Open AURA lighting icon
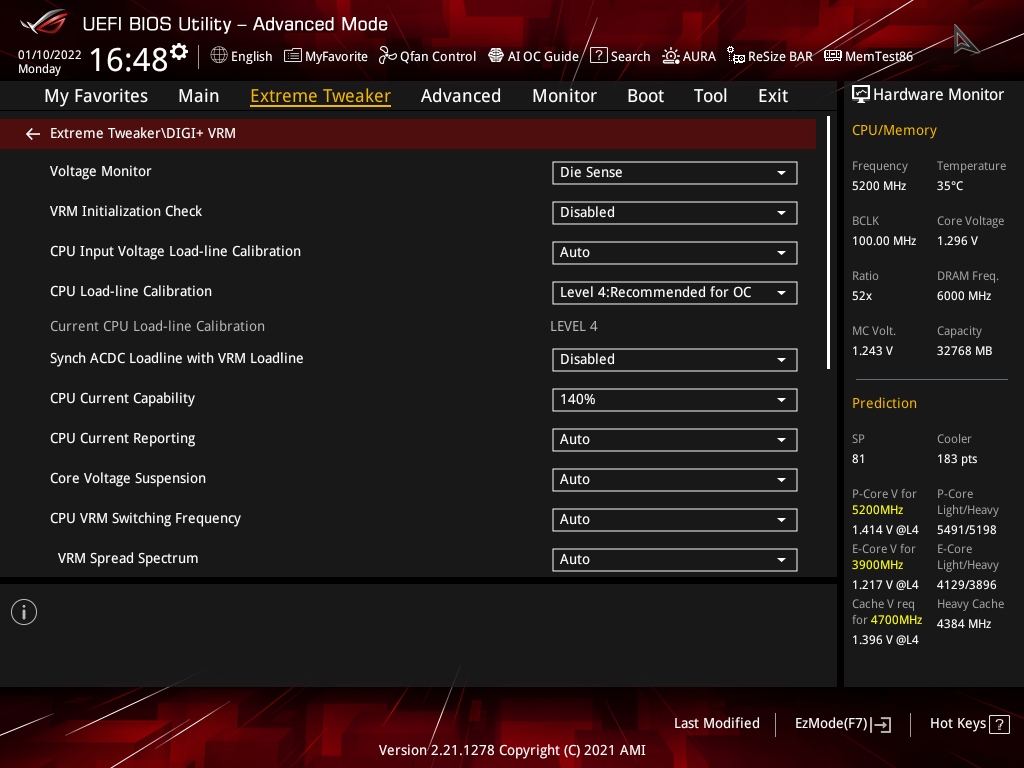 [x=671, y=56]
